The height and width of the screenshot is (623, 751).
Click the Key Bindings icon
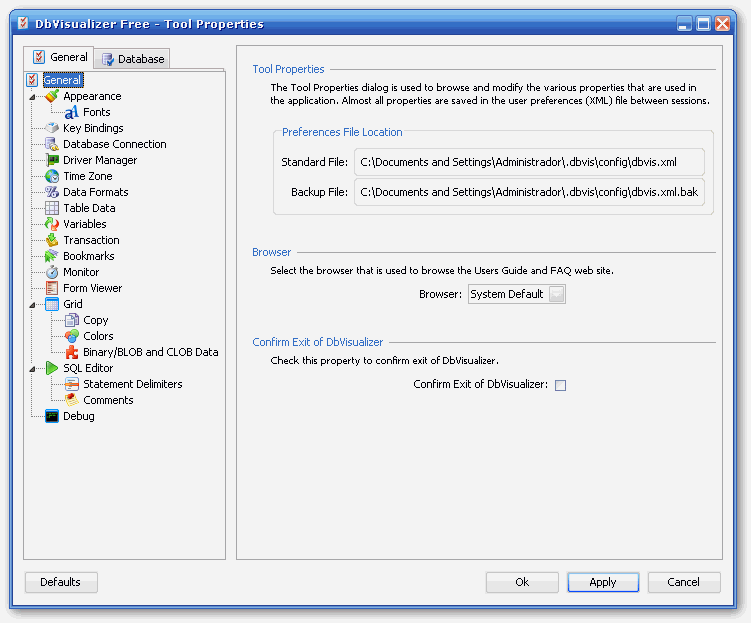pos(52,128)
